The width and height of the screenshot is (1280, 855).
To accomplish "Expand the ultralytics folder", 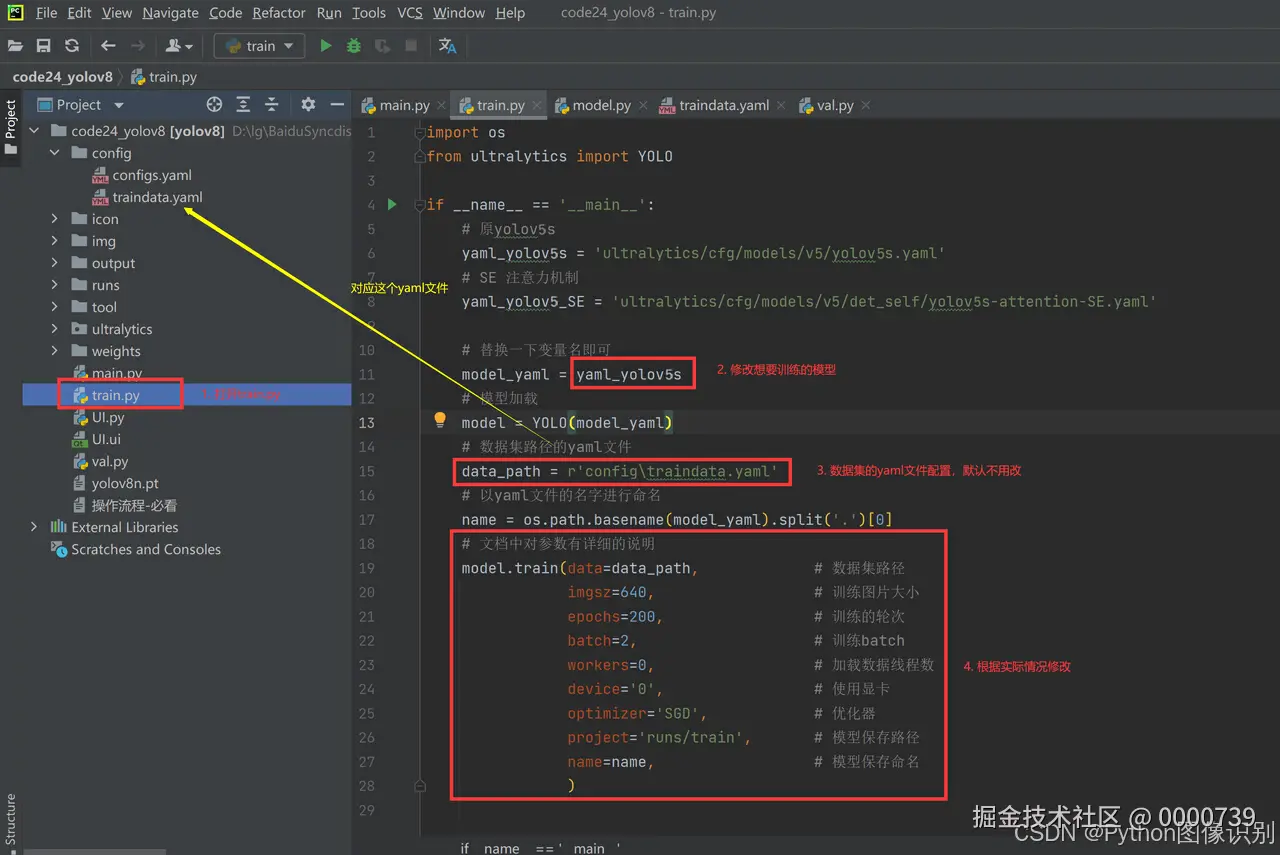I will pyautogui.click(x=55, y=329).
